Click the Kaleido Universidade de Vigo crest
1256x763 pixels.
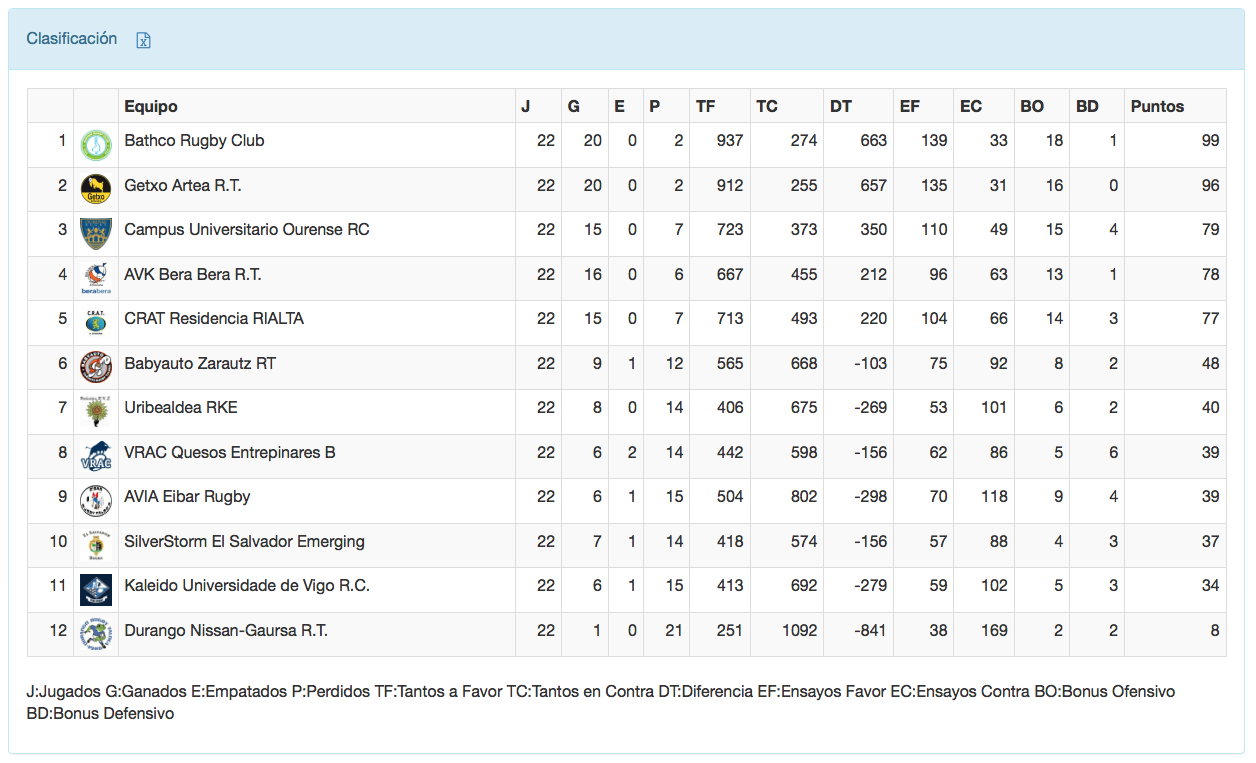[x=96, y=590]
